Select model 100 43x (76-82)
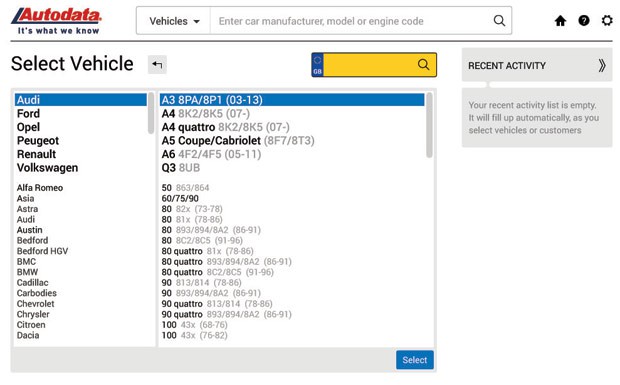The width and height of the screenshot is (620, 385). point(194,335)
